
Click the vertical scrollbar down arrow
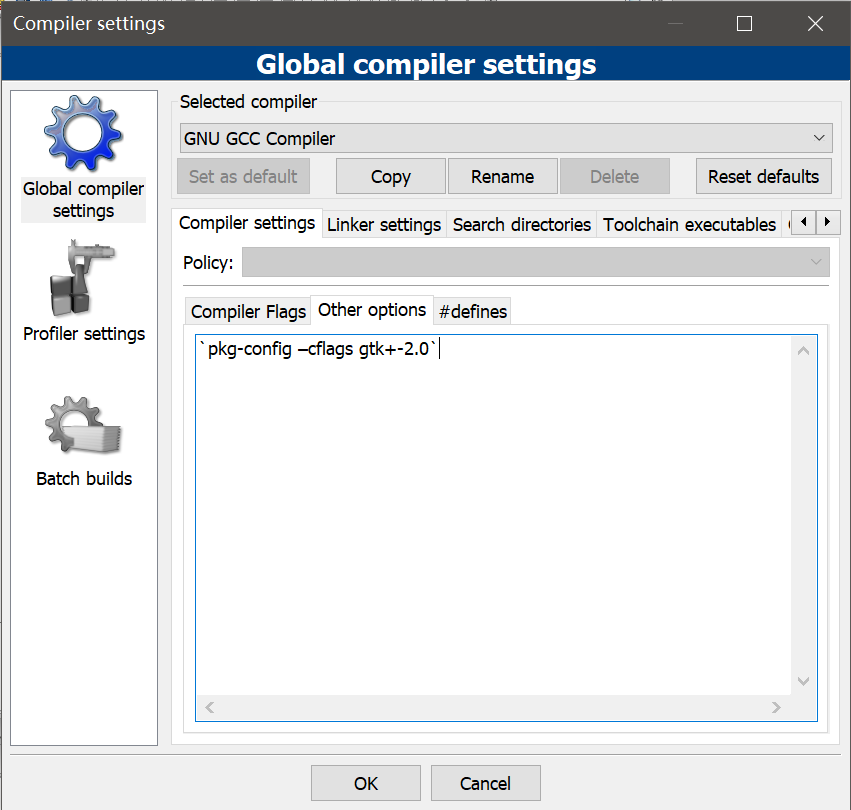tap(803, 681)
